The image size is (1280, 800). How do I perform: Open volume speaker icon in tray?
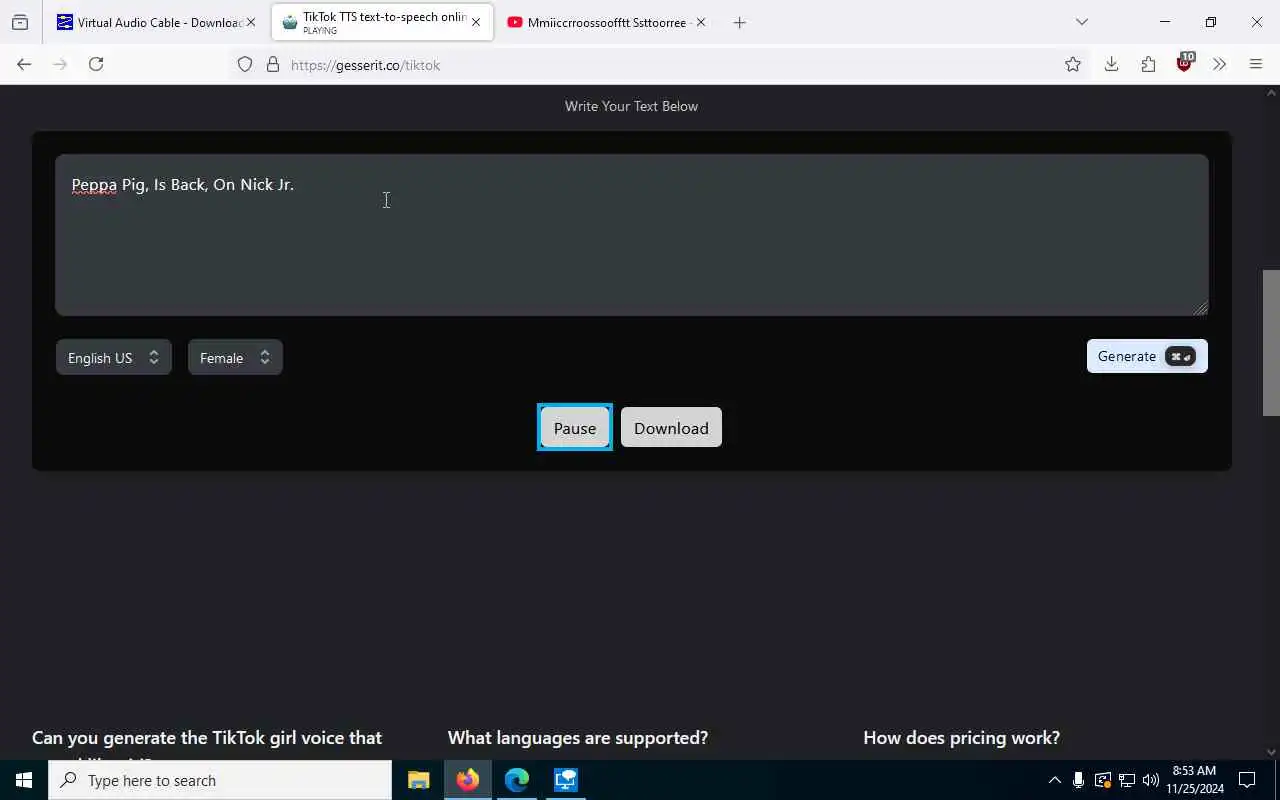pos(1151,780)
